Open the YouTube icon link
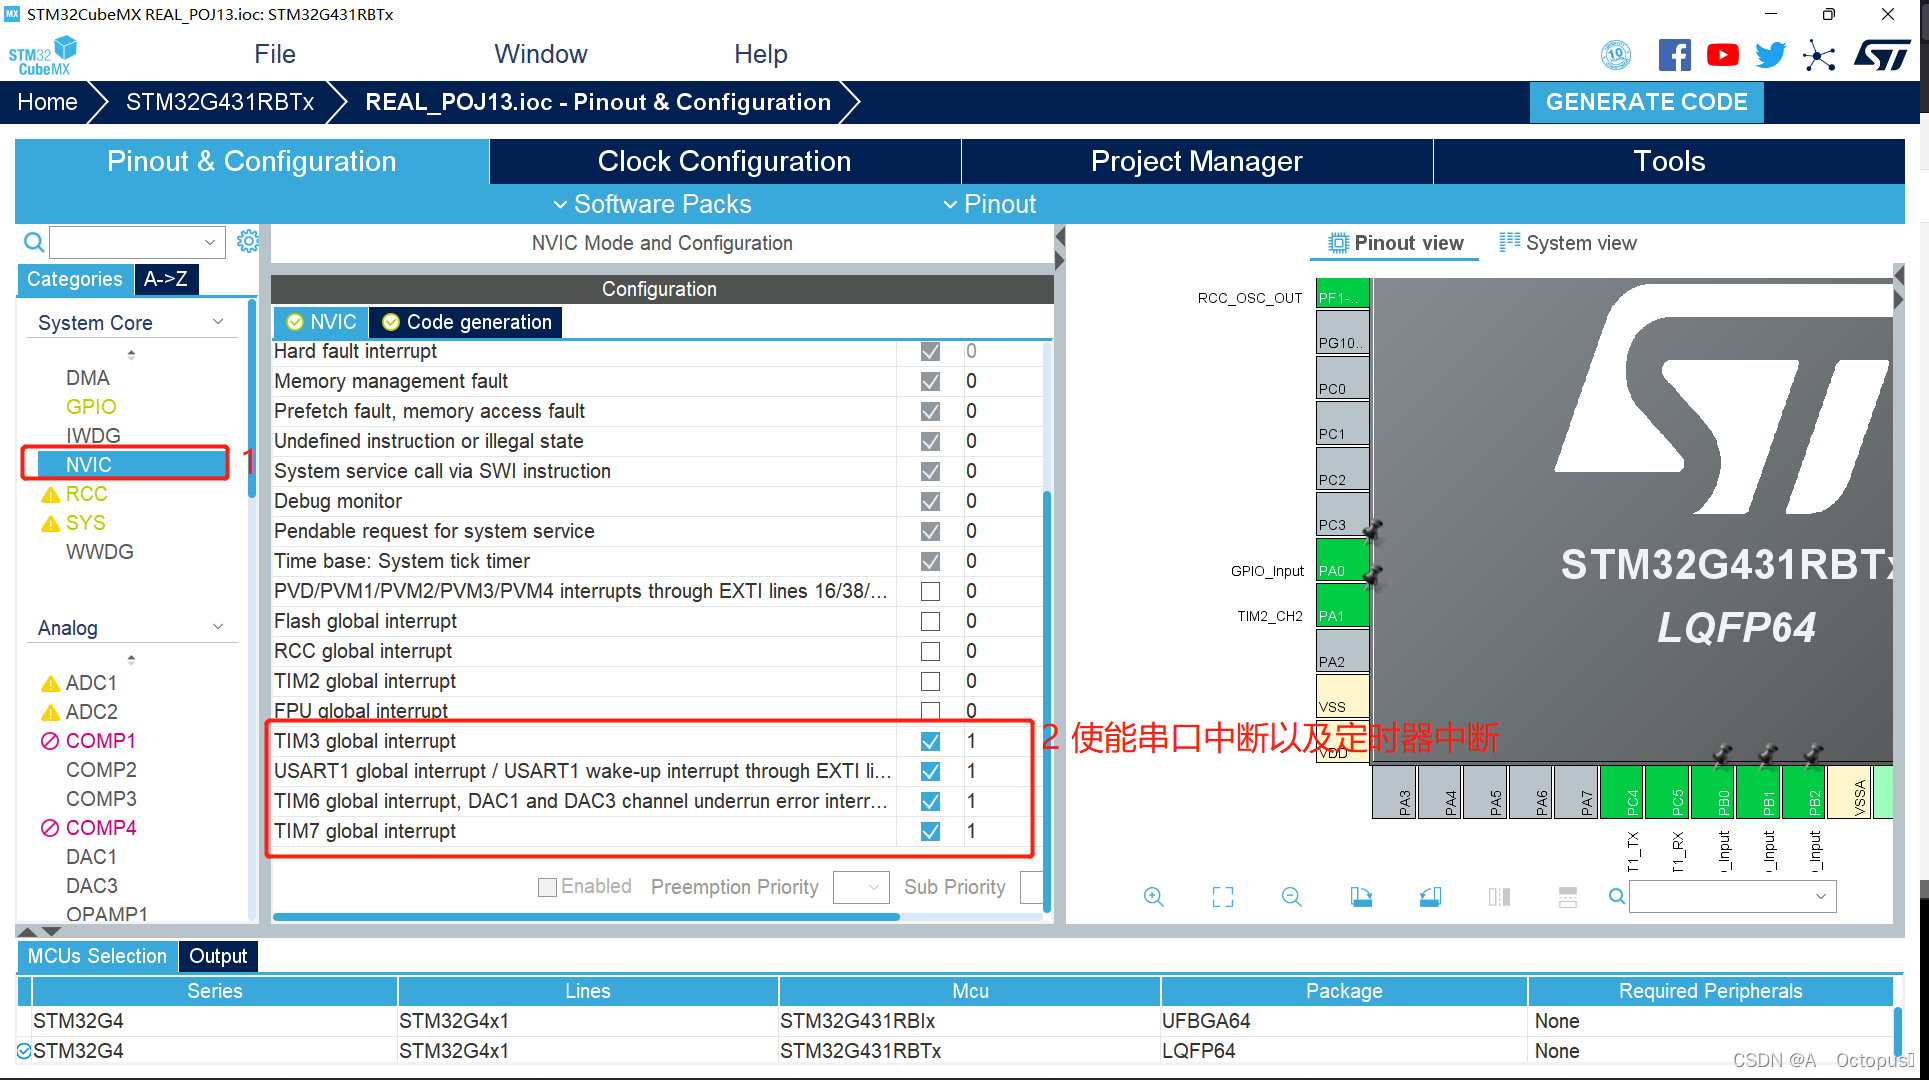Image resolution: width=1929 pixels, height=1080 pixels. (1722, 55)
